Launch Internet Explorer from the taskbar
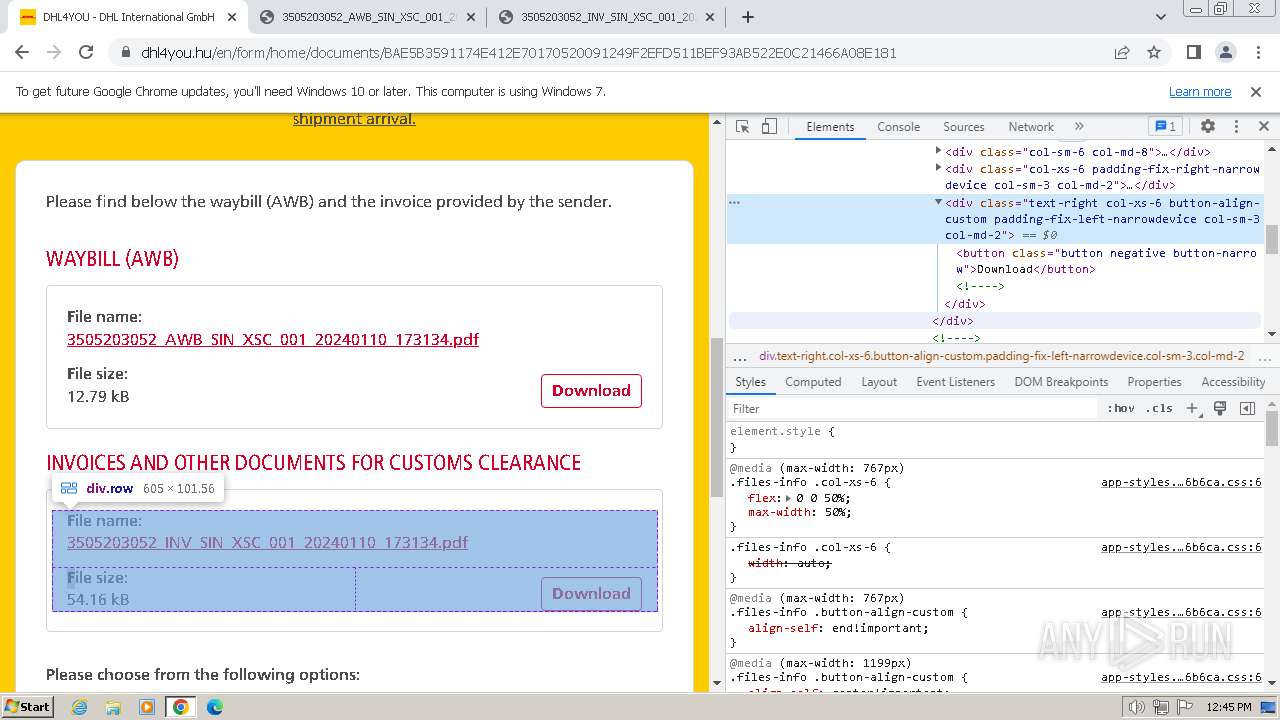This screenshot has height=720, width=1280. pos(79,707)
